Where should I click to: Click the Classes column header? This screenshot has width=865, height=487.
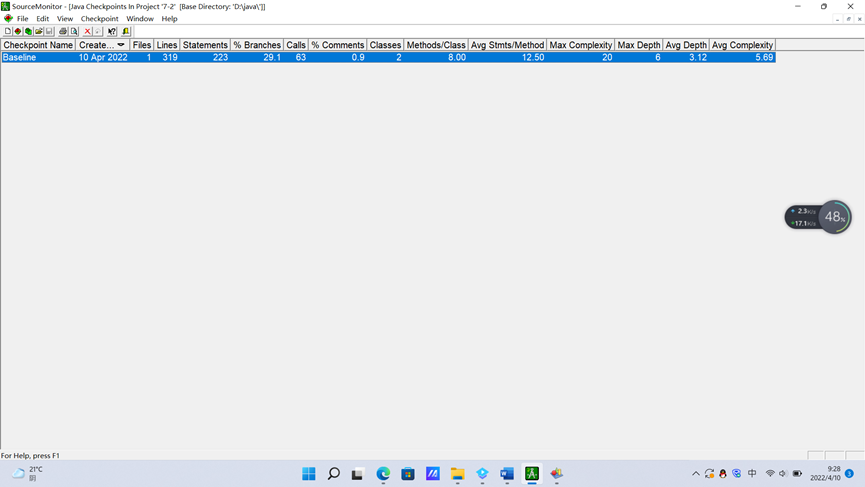click(x=386, y=45)
